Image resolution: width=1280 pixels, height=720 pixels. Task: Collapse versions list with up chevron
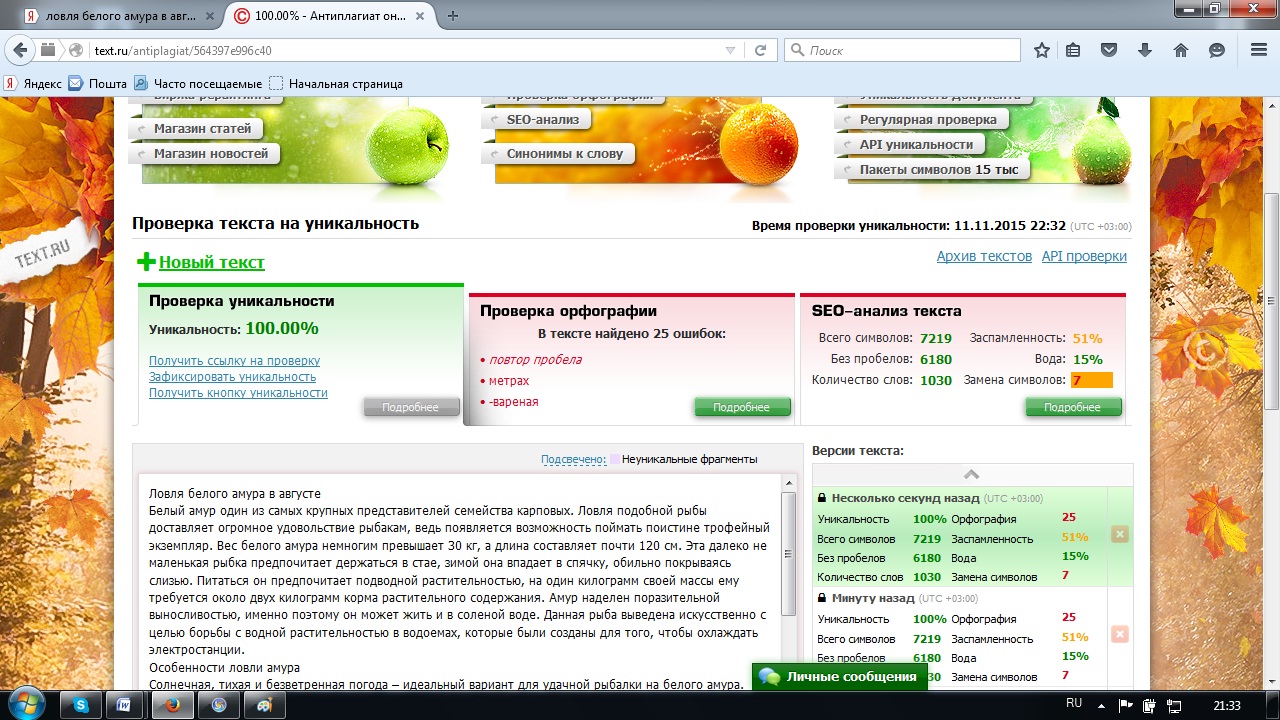click(971, 474)
